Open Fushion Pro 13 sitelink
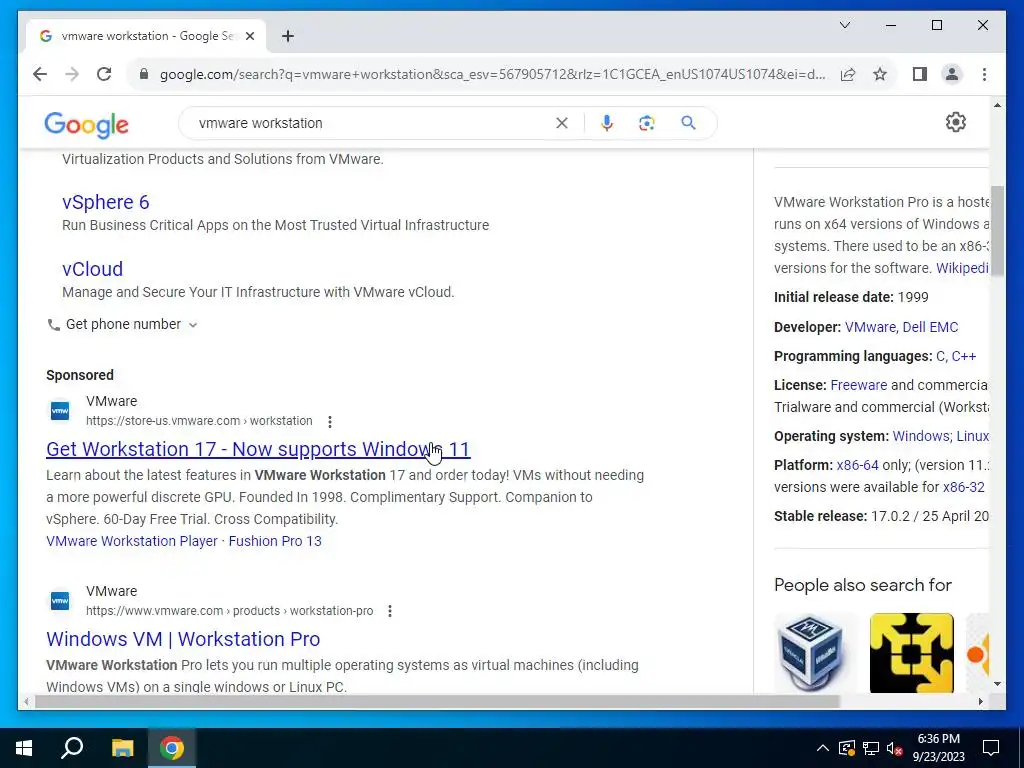Screen dimensions: 1024x768 [275, 541]
